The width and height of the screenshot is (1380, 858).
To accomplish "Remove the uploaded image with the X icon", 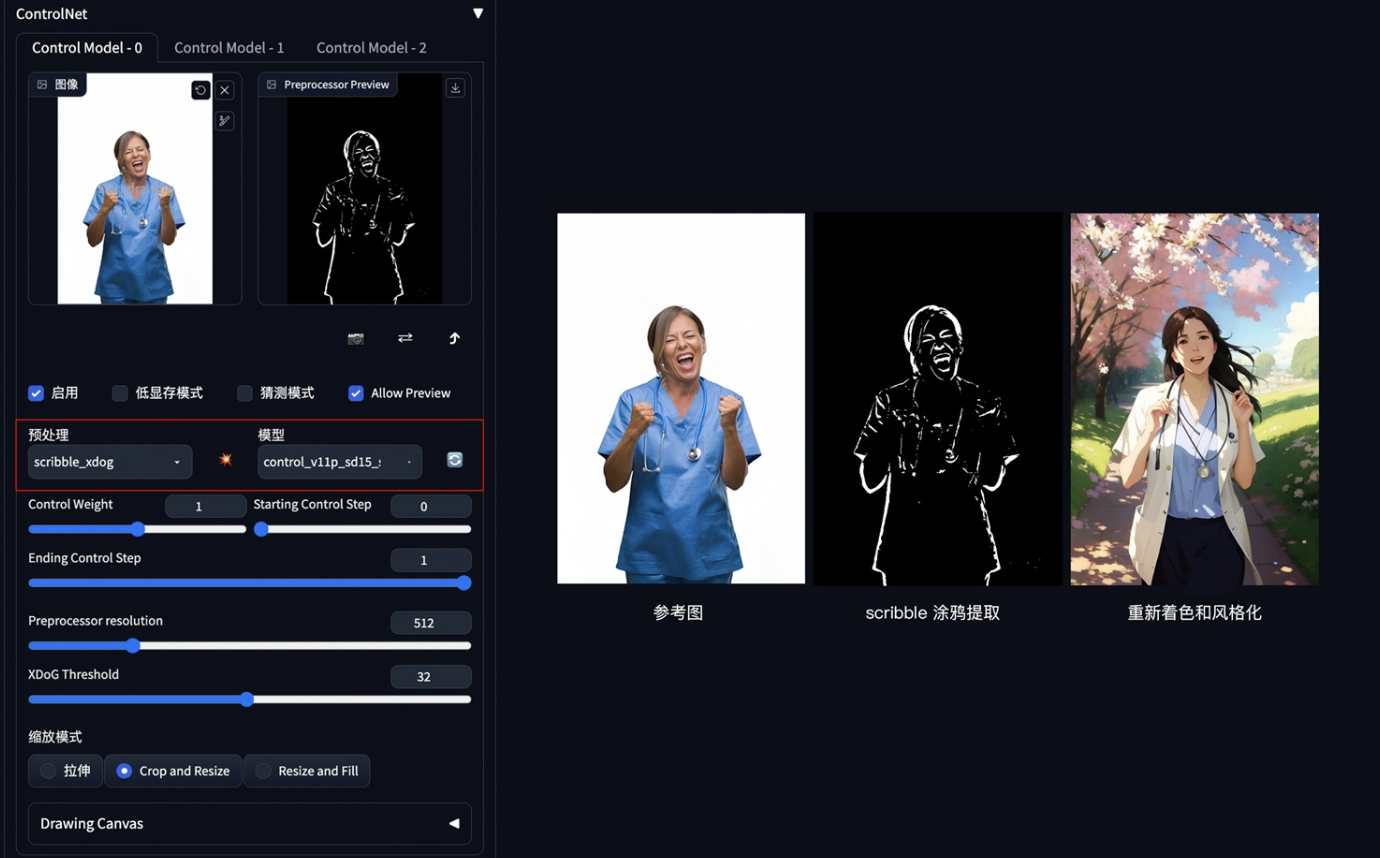I will 225,90.
